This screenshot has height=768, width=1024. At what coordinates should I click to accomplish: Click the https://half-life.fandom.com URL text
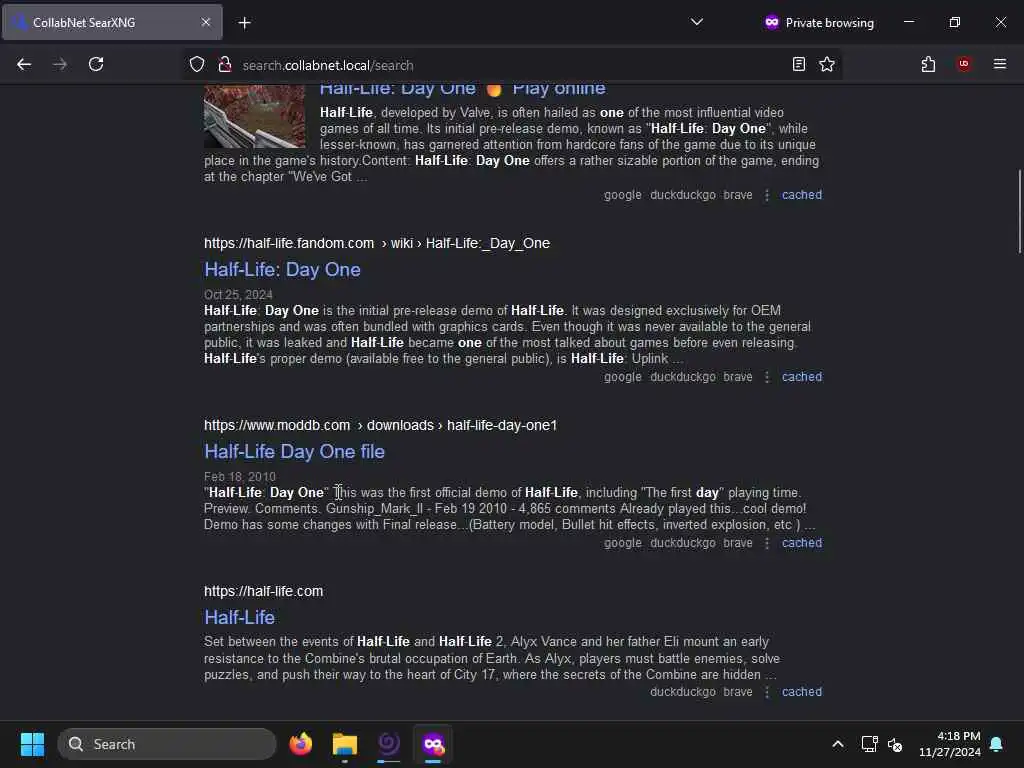tap(289, 243)
